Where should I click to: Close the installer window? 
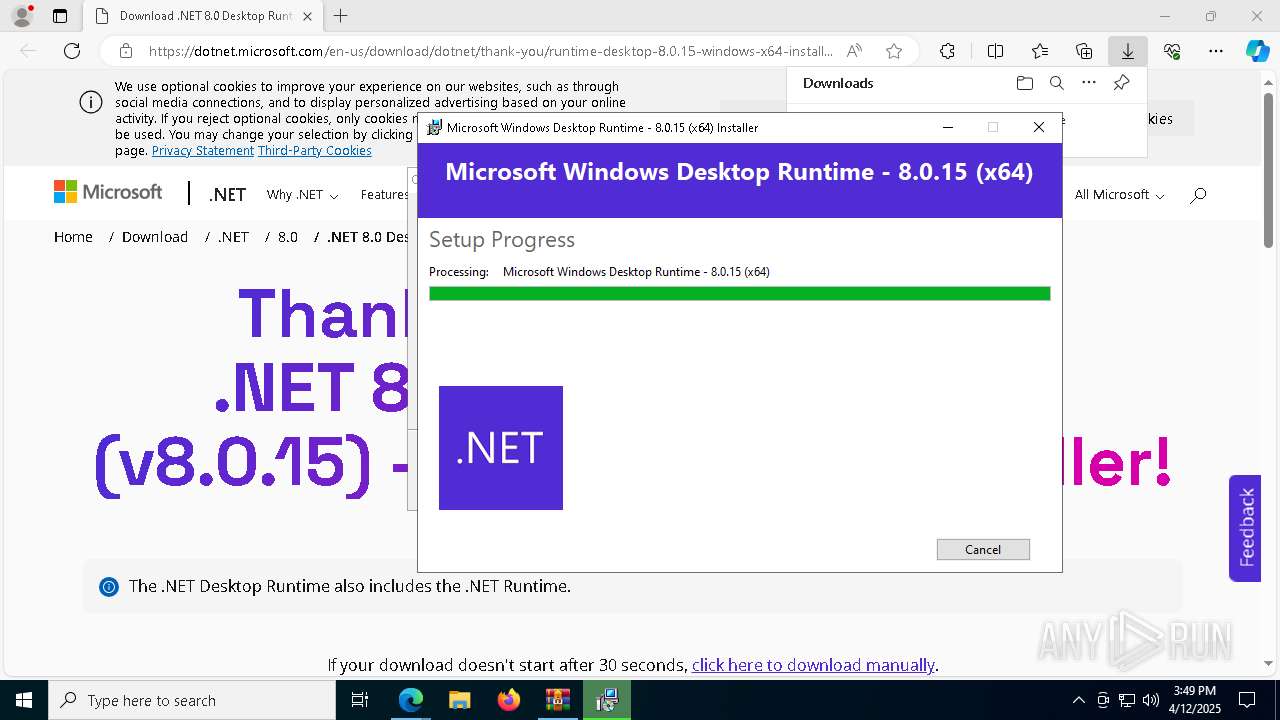1039,127
